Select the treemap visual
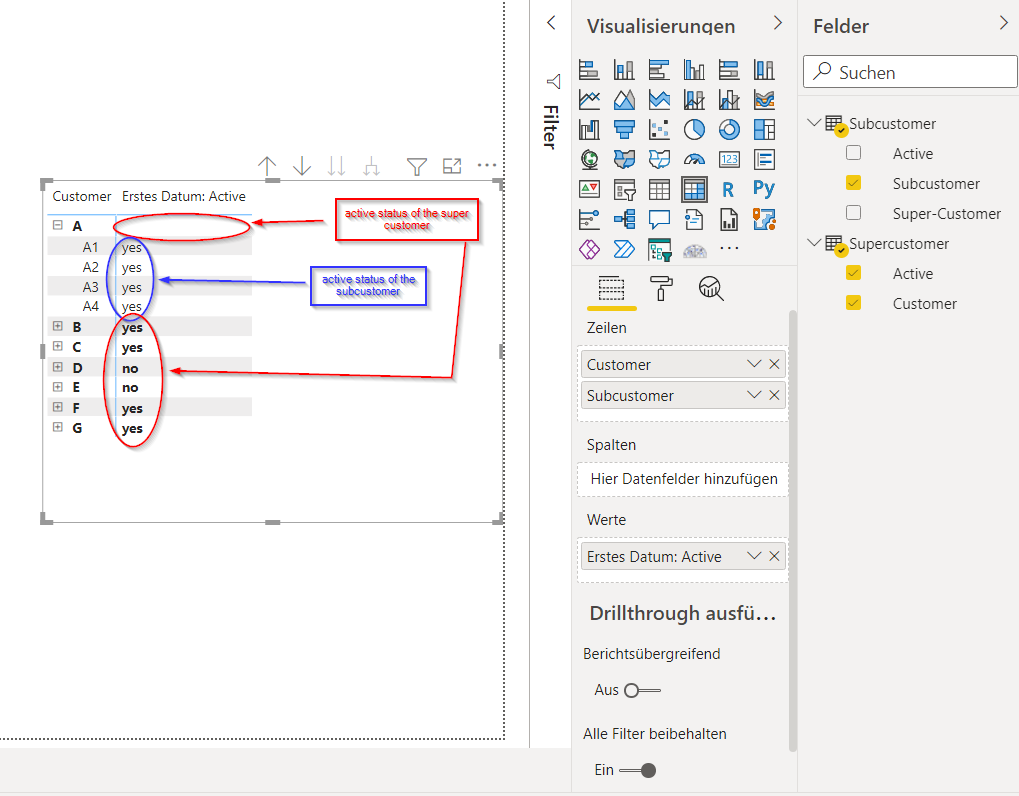Screen dimensions: 1019x796 click(764, 129)
